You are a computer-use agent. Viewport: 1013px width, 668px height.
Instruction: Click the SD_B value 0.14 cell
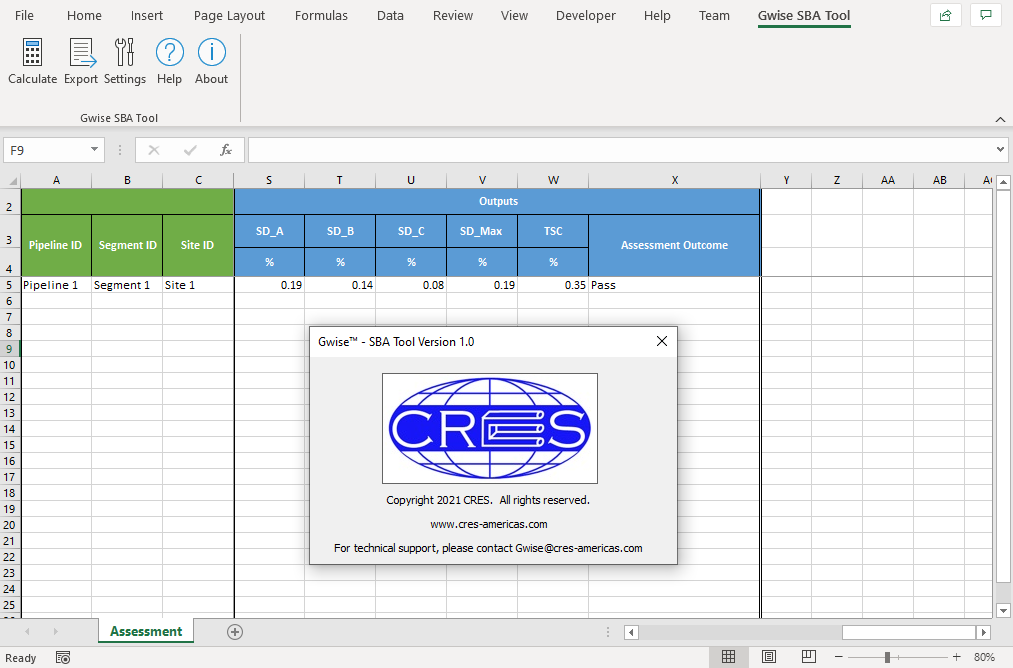click(340, 285)
